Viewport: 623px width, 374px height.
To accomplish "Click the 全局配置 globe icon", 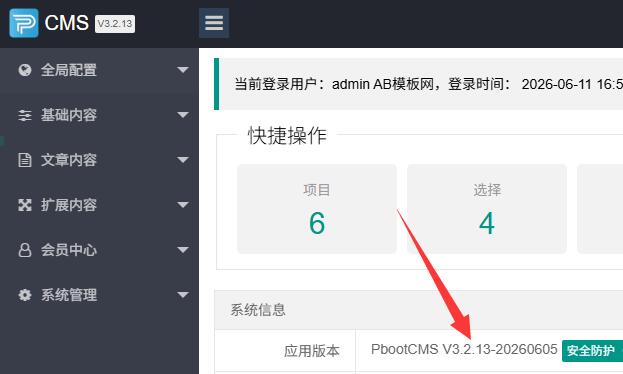I will tap(25, 70).
